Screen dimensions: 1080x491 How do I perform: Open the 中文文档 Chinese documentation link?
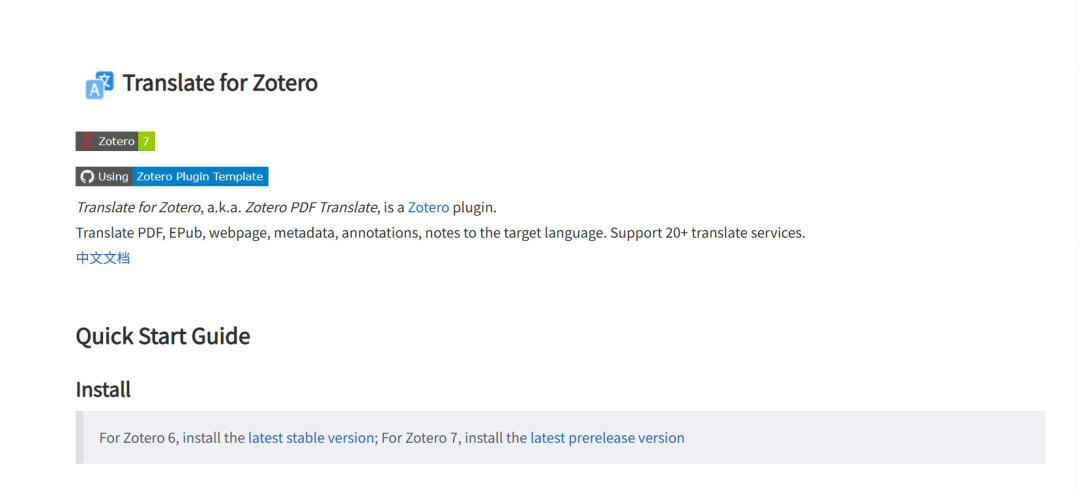103,259
